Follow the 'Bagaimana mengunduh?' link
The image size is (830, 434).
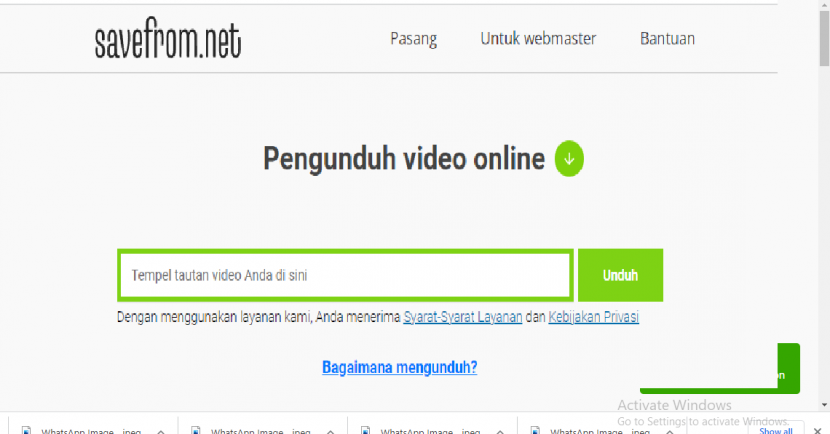click(x=400, y=367)
